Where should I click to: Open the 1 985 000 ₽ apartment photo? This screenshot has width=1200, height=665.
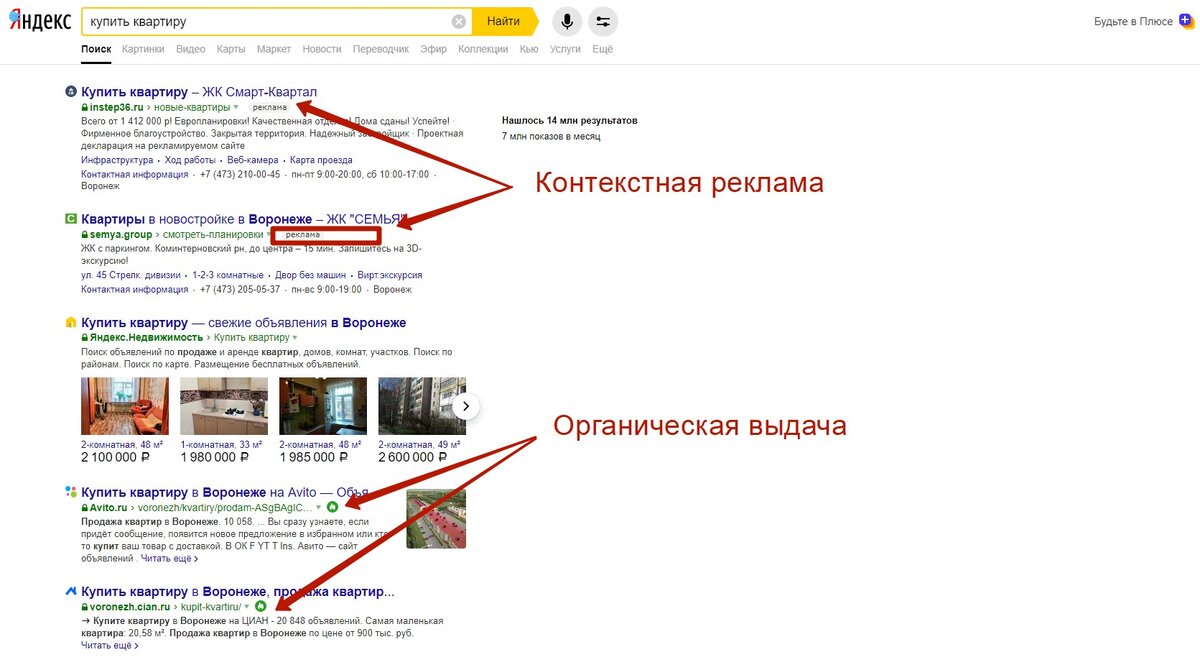tap(323, 406)
